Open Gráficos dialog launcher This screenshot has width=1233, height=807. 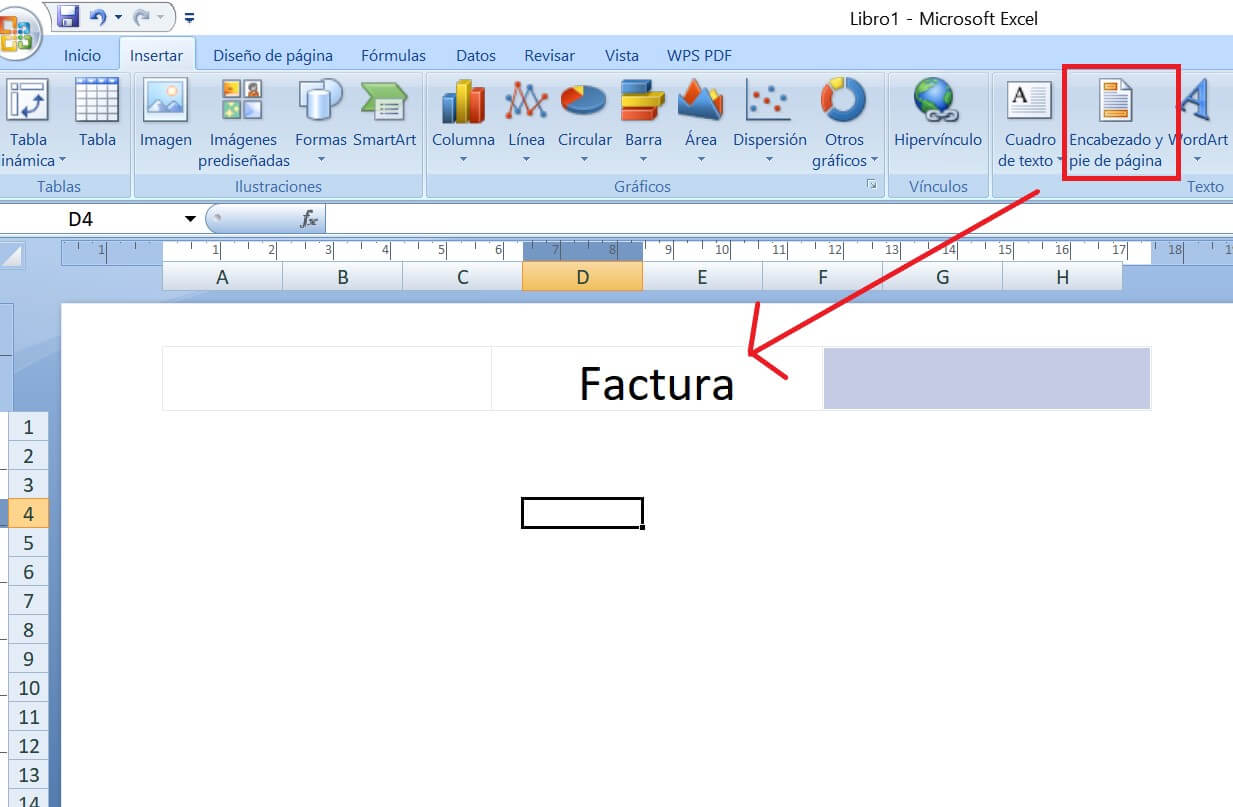coord(872,185)
